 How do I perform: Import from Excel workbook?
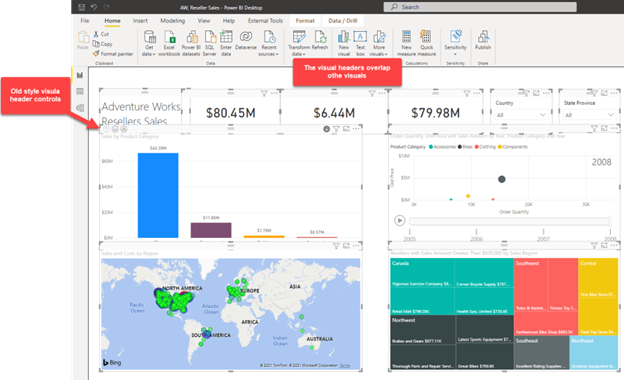(169, 43)
